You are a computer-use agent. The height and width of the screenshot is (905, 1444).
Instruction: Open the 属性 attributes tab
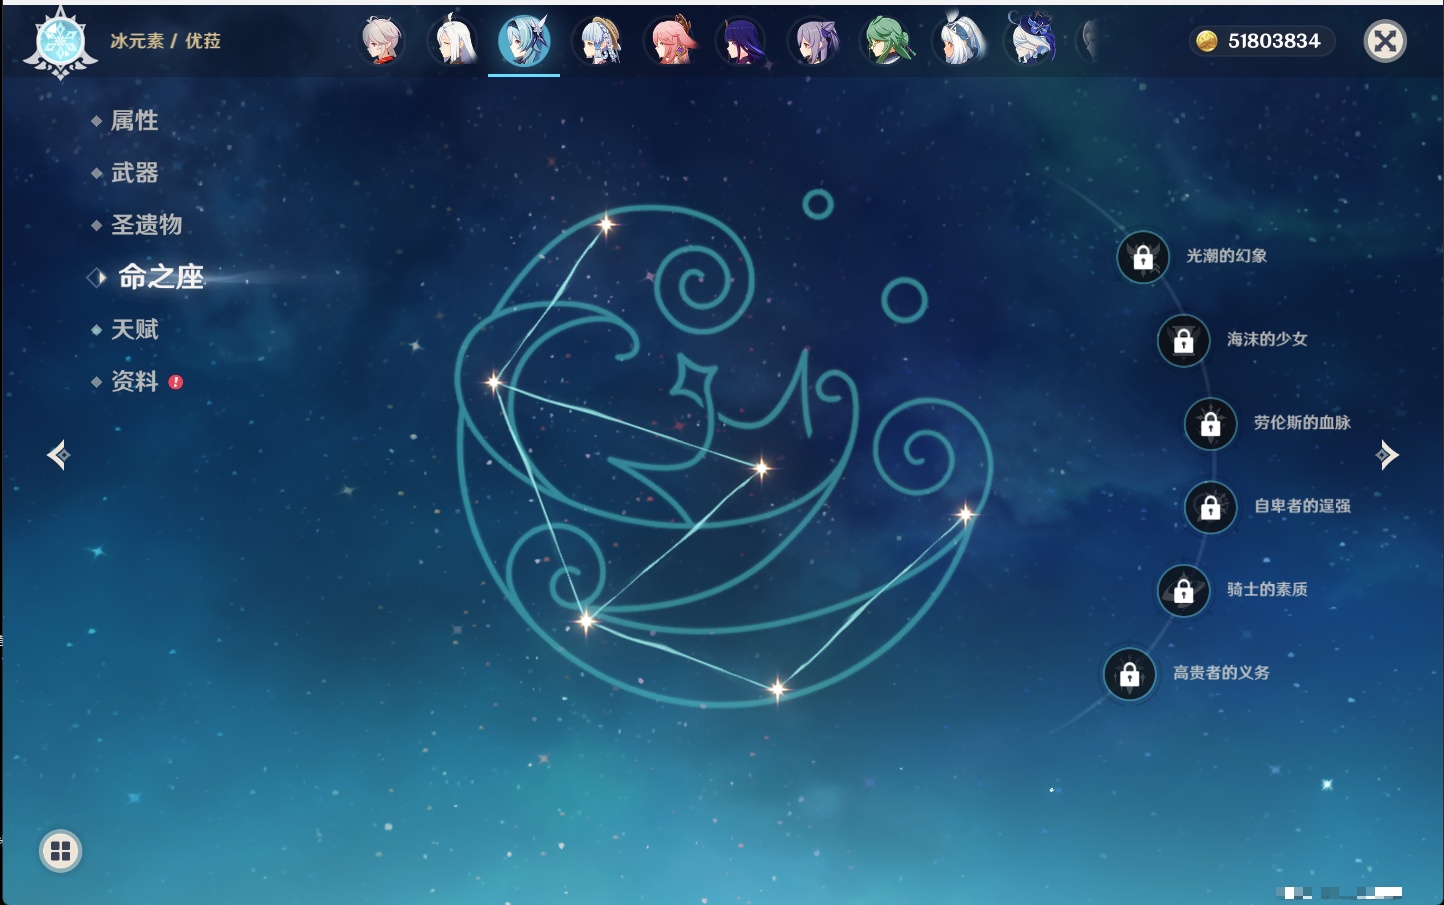click(x=134, y=121)
